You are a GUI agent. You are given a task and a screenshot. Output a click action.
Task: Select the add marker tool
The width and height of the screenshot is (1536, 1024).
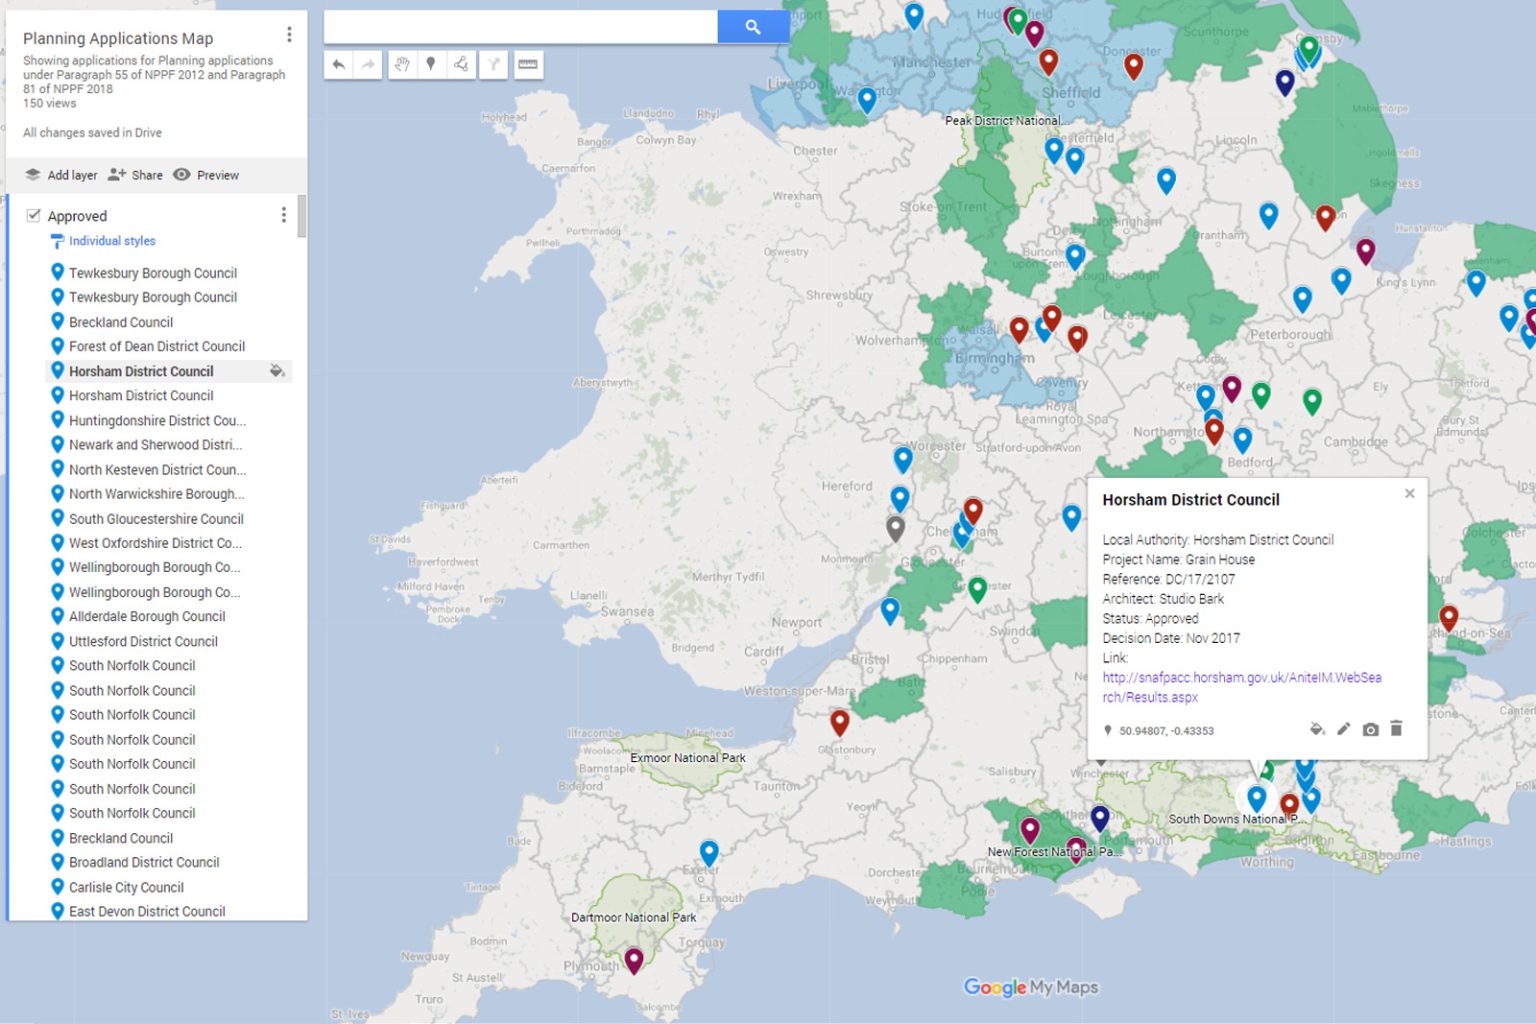tap(431, 65)
